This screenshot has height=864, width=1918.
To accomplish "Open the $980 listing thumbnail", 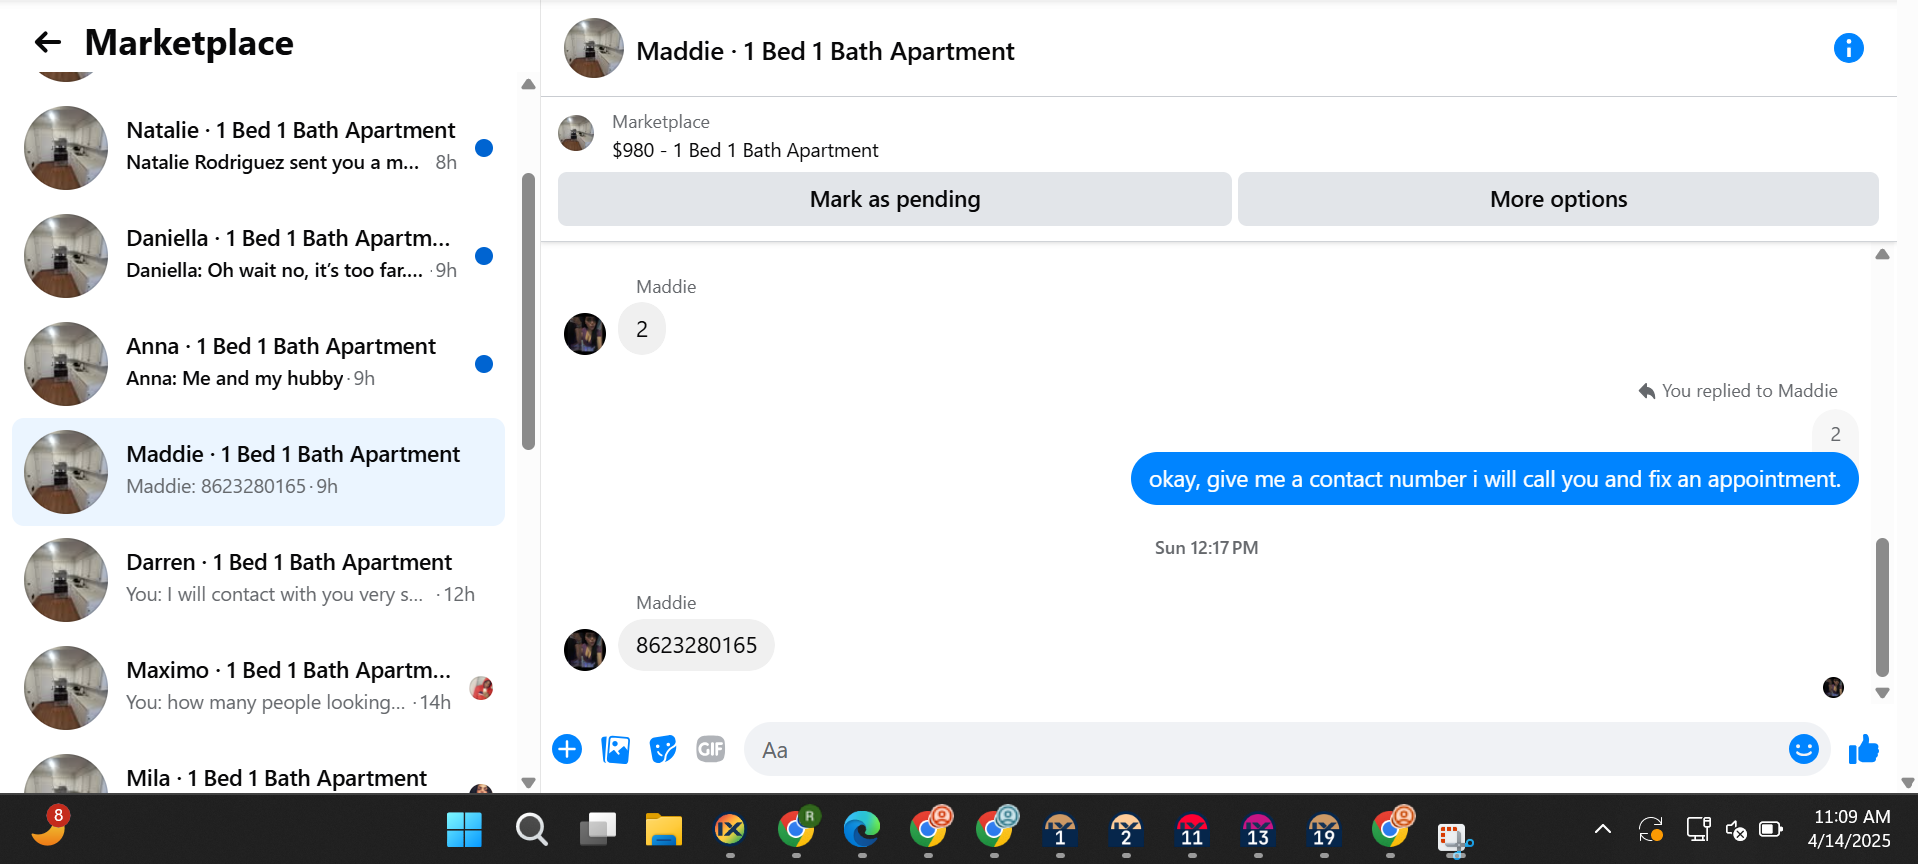I will click(x=576, y=133).
